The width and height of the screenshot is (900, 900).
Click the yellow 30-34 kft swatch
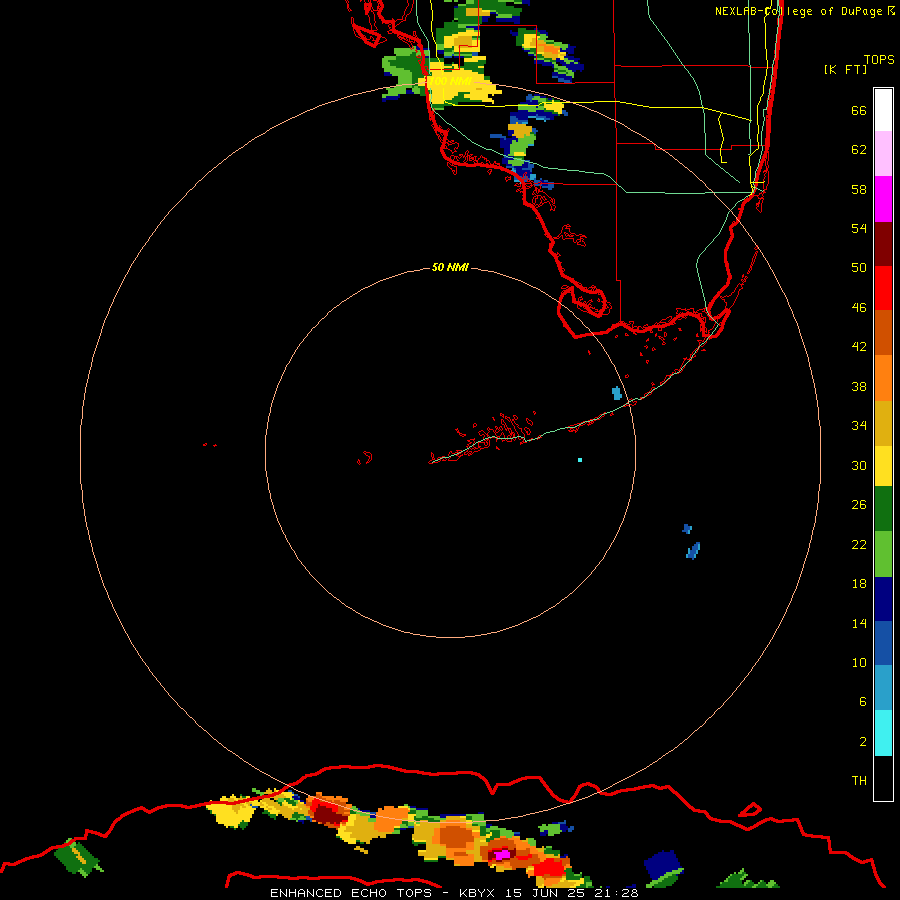click(883, 466)
